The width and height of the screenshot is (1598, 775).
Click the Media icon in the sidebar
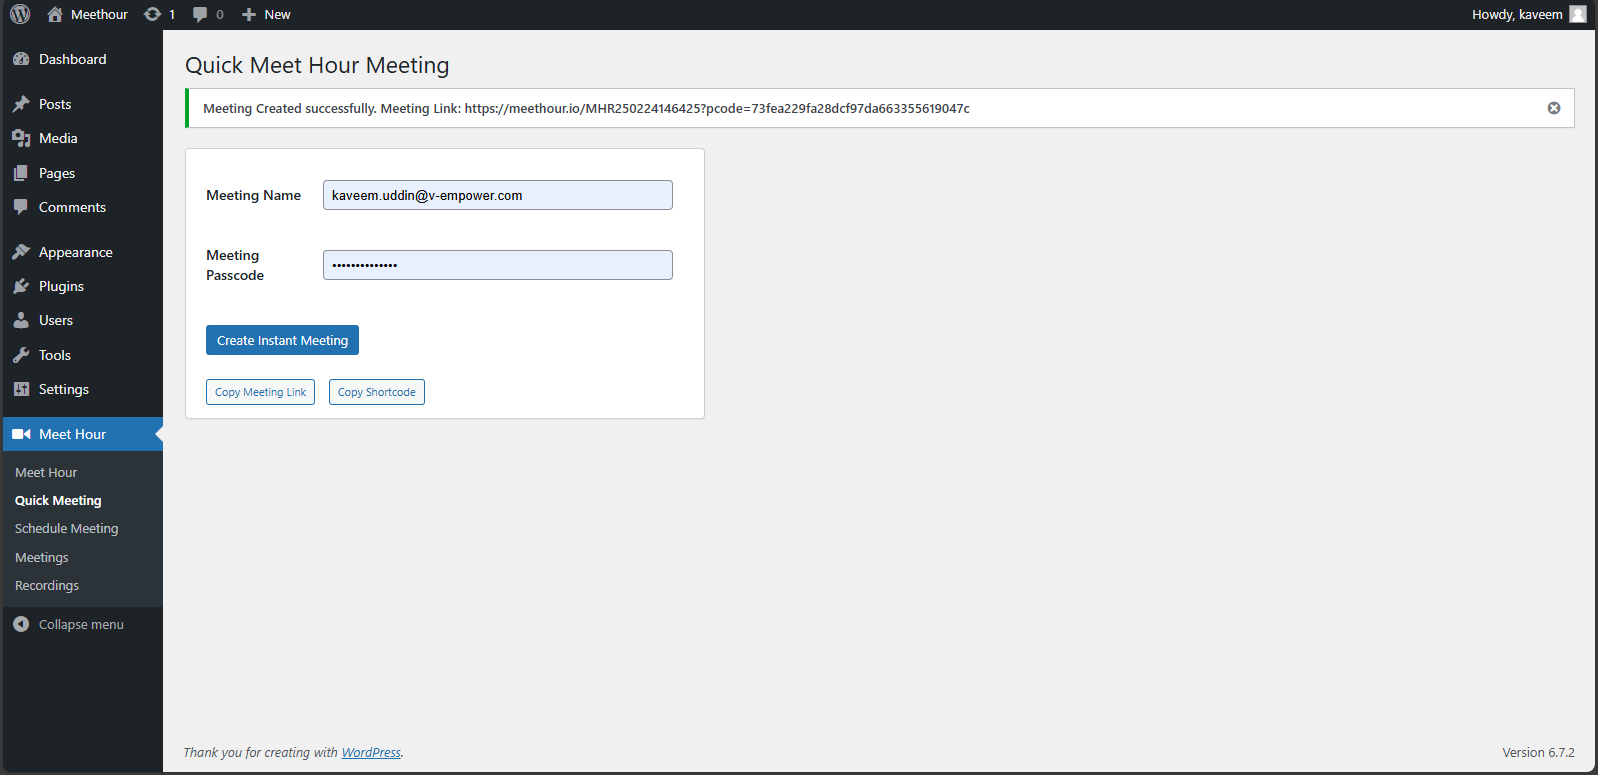(x=21, y=138)
